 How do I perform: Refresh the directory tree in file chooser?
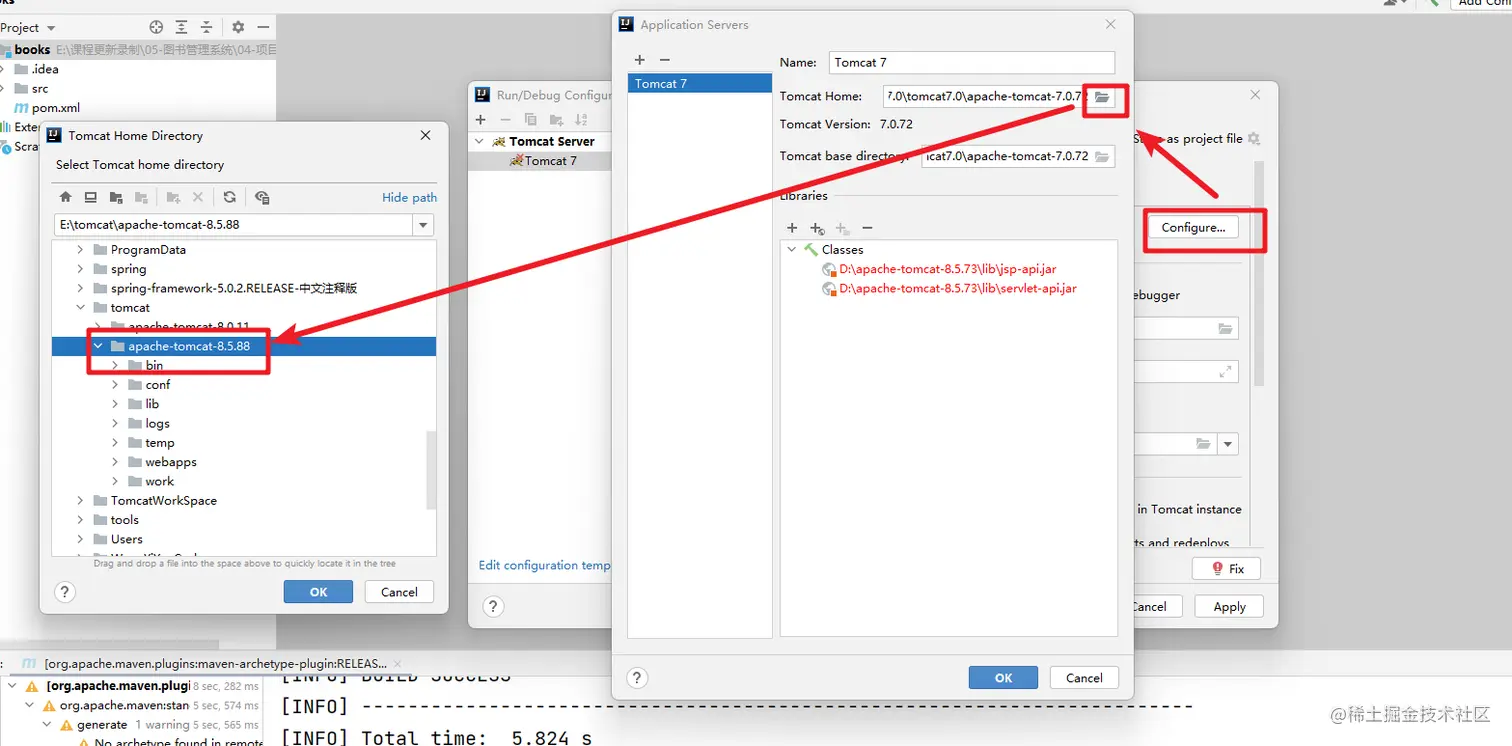point(230,197)
